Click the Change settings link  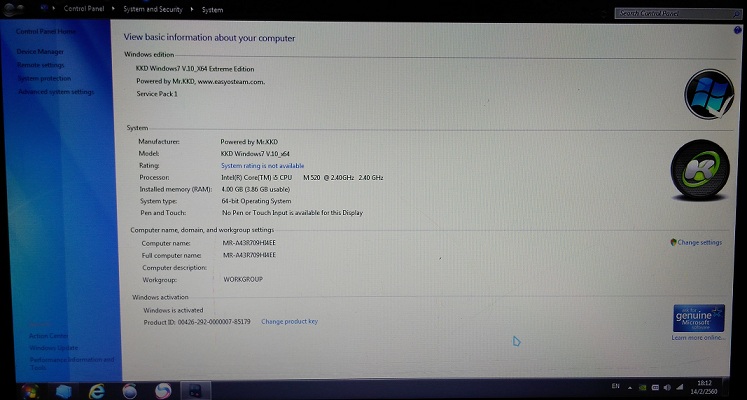point(699,242)
